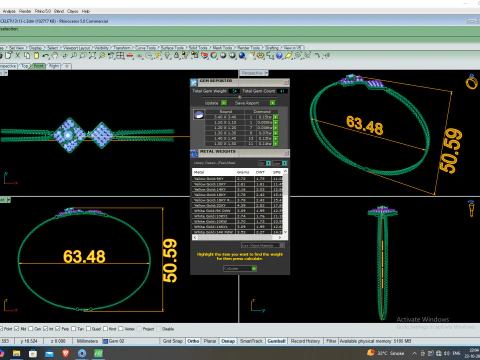The image size is (480, 360).
Task: Toggle the Mid osnap checkbox
Action: pyautogui.click(x=17, y=329)
